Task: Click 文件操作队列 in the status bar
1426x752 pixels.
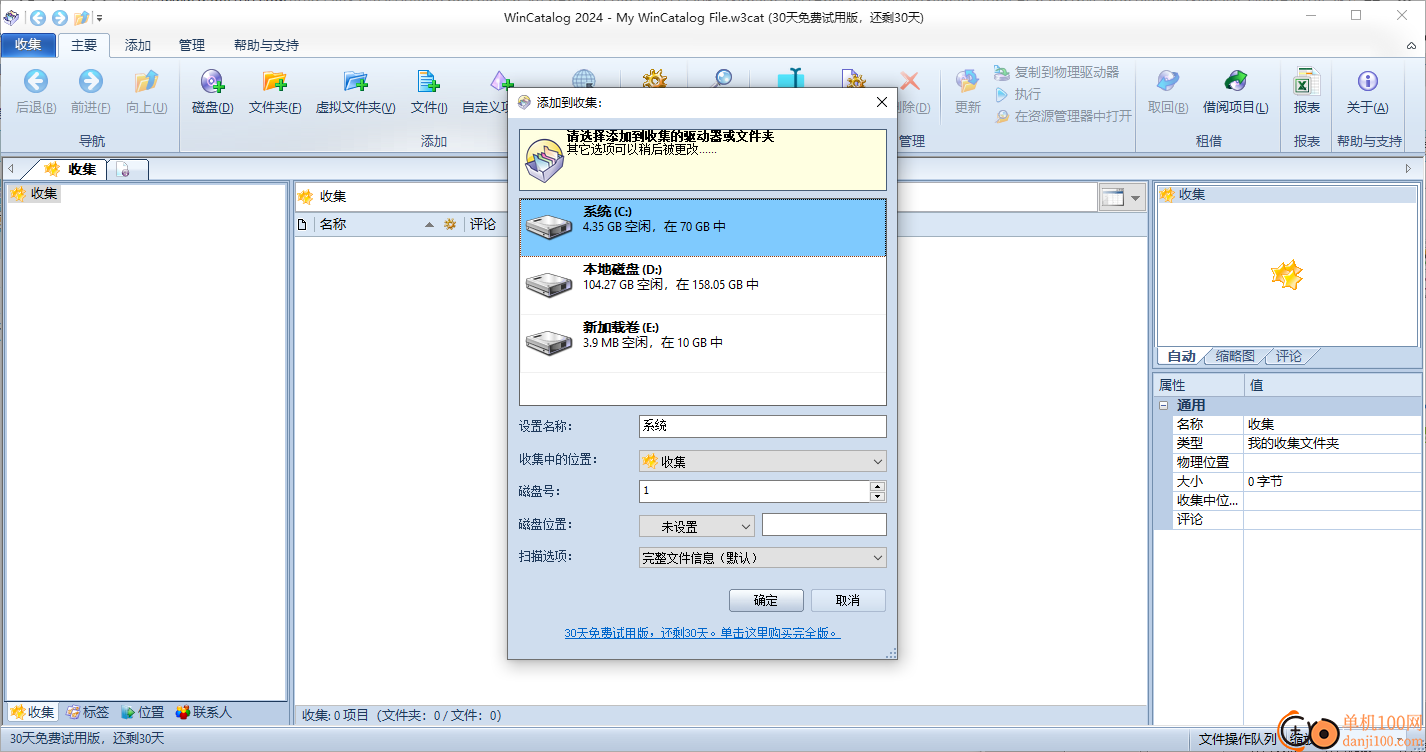Action: pos(1237,739)
